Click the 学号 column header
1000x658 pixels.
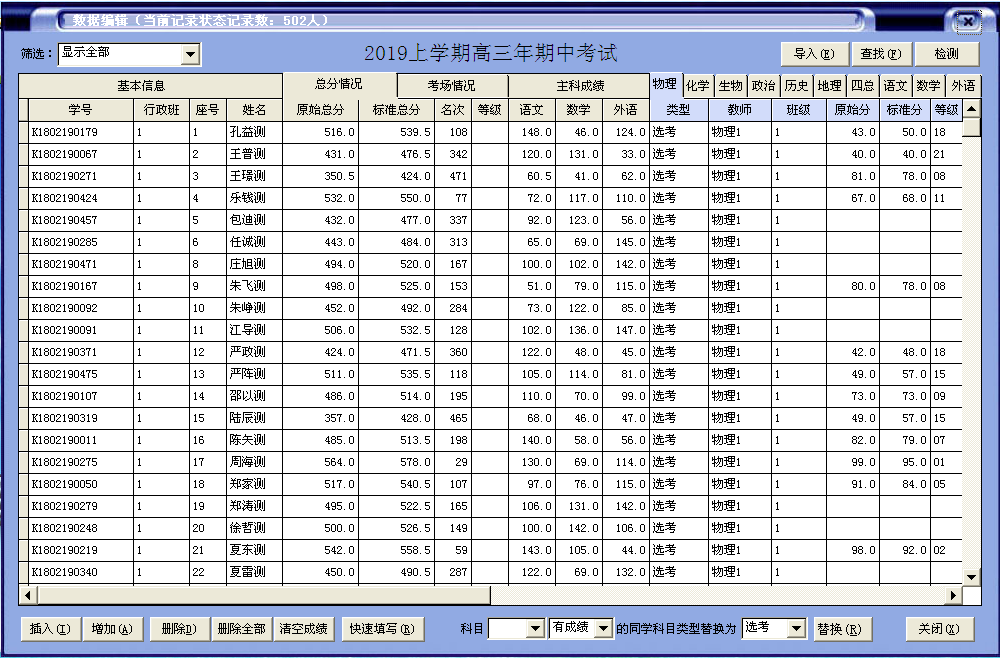click(81, 110)
